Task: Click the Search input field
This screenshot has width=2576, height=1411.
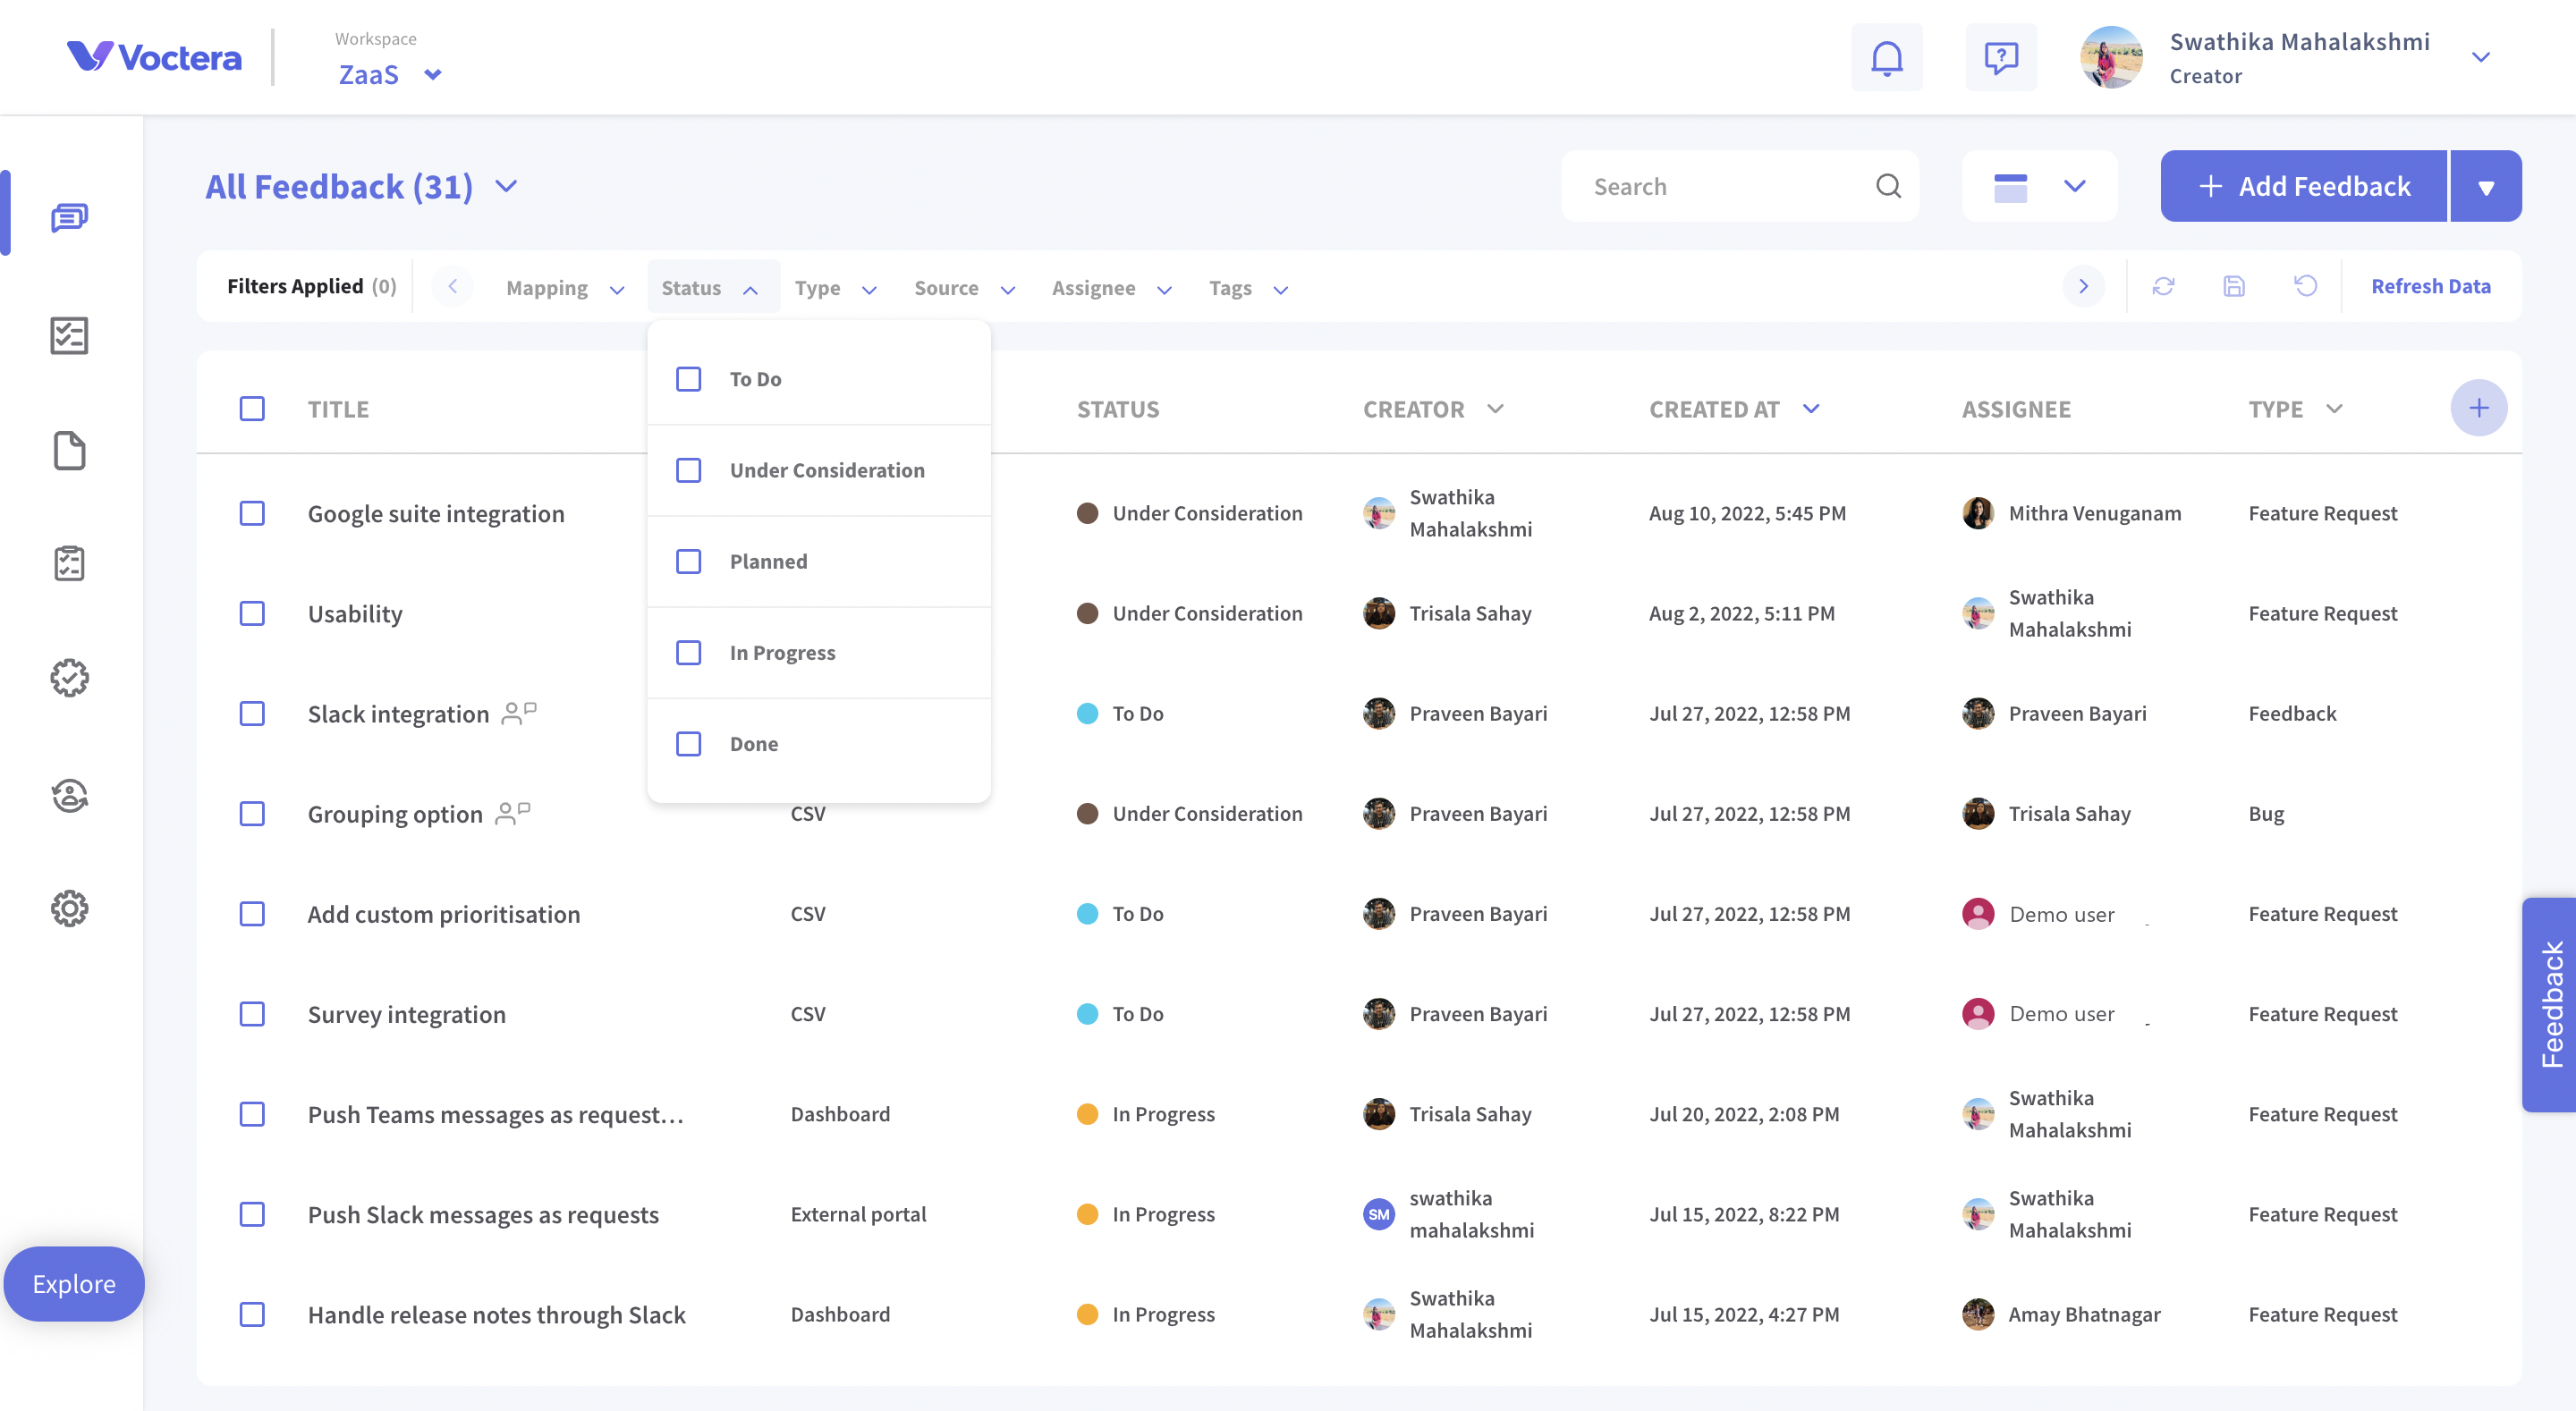Action: tap(1739, 186)
